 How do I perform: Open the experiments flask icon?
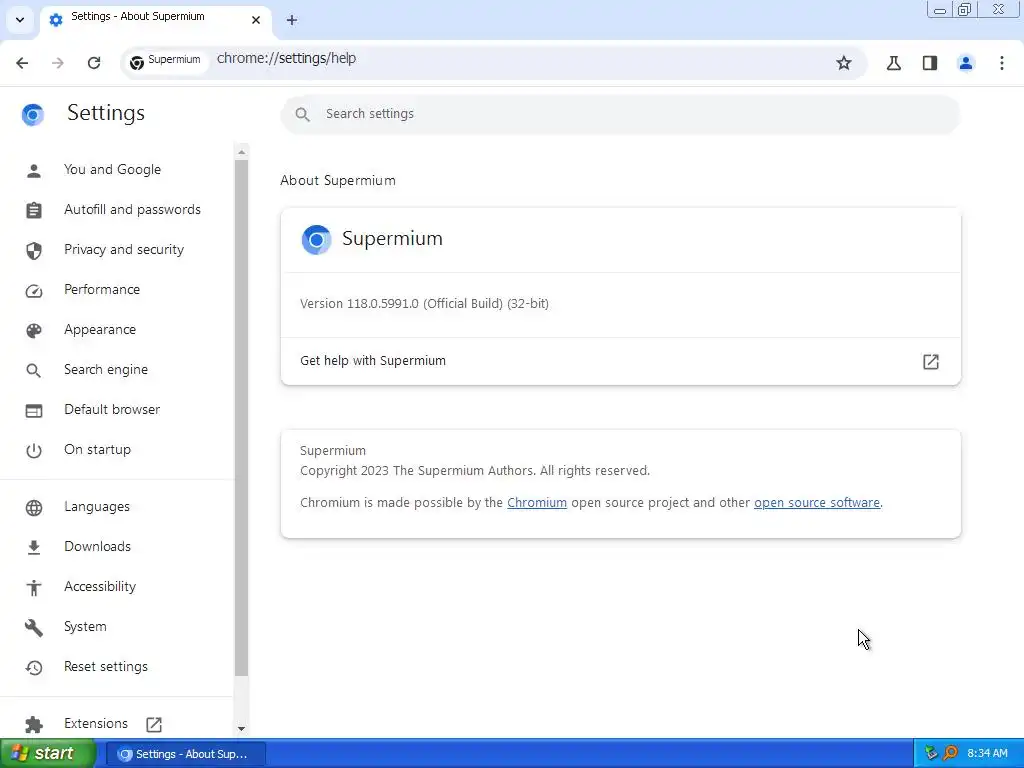[x=894, y=63]
